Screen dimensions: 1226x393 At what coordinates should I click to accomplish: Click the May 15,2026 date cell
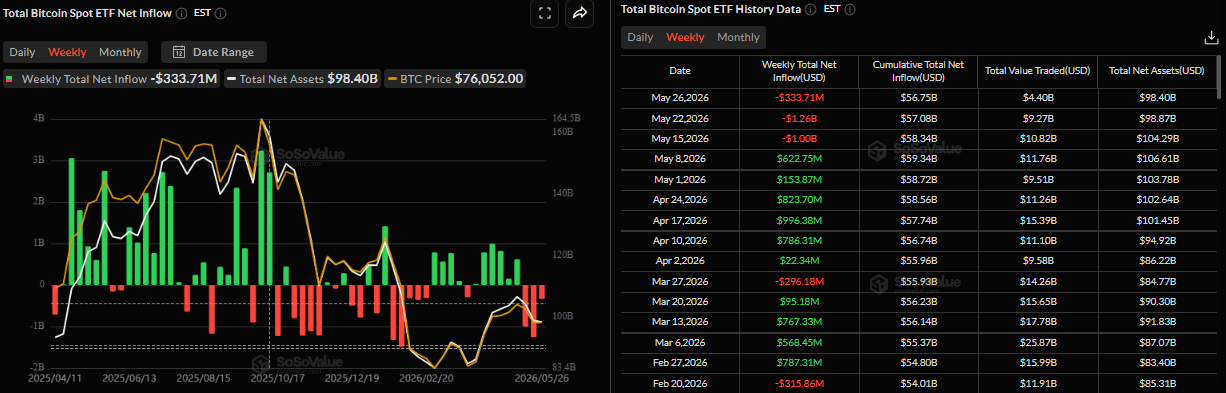680,138
